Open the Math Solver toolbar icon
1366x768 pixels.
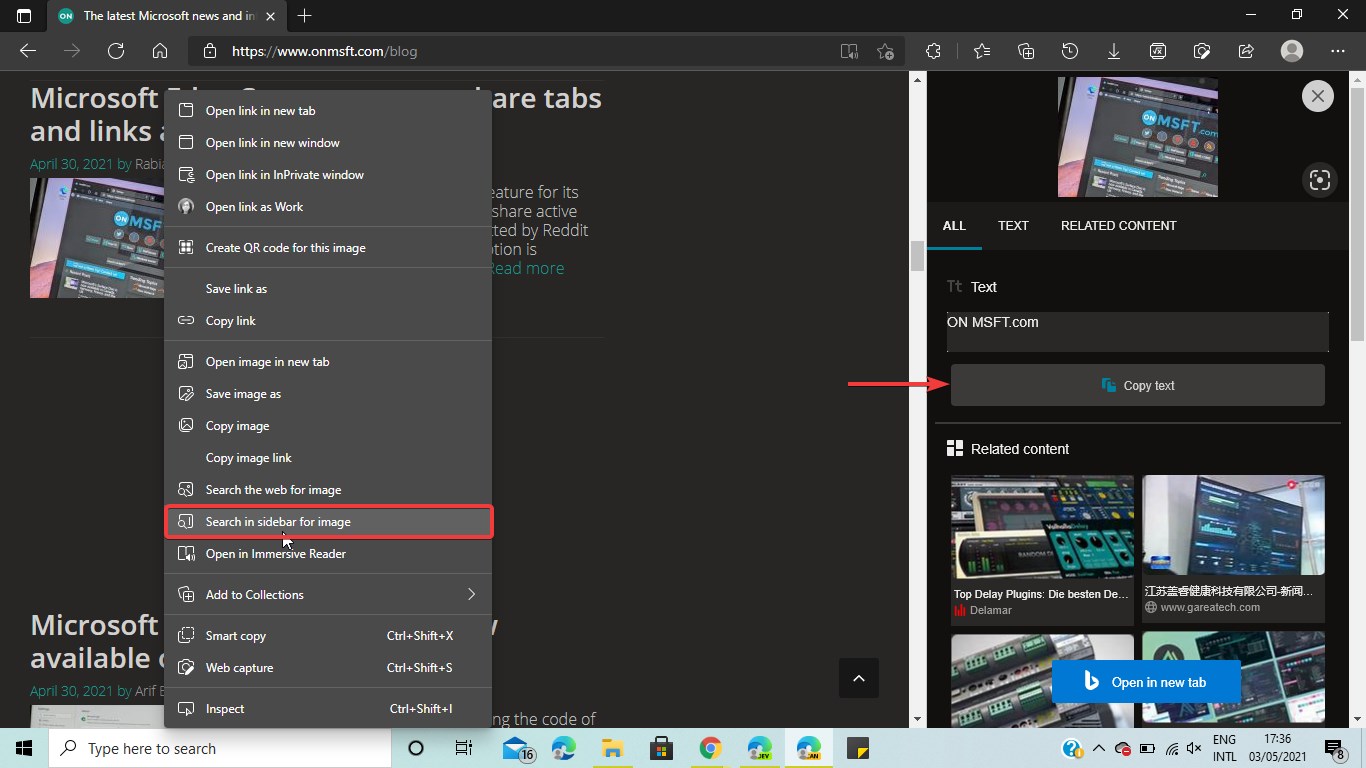click(x=1158, y=51)
